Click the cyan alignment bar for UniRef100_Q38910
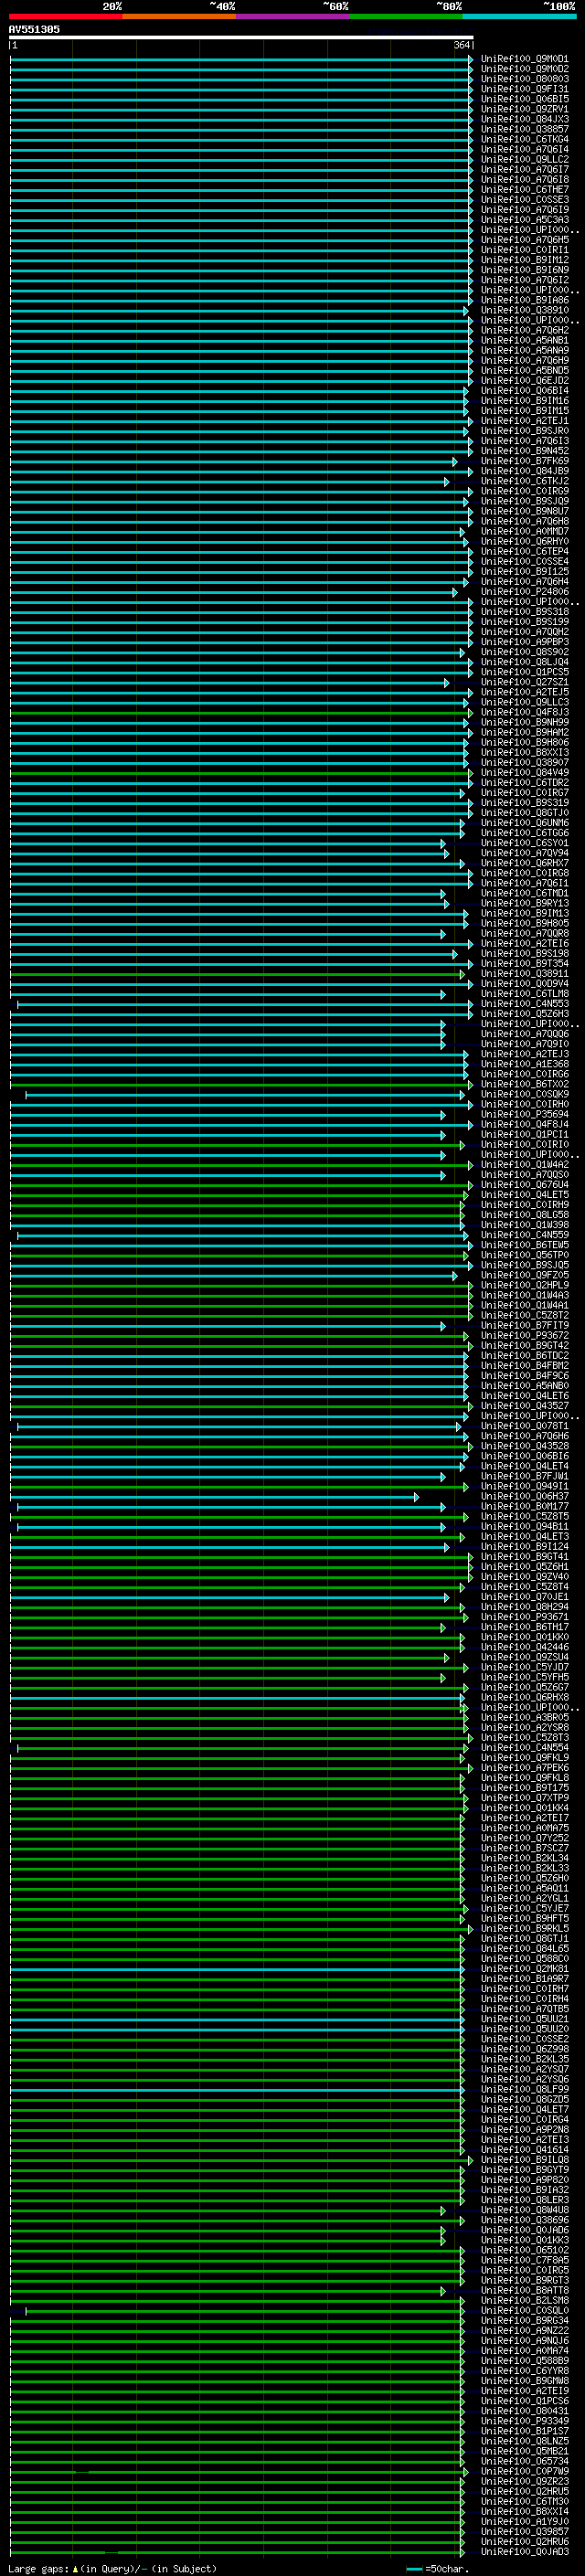Image resolution: width=585 pixels, height=2576 pixels. (x=238, y=311)
